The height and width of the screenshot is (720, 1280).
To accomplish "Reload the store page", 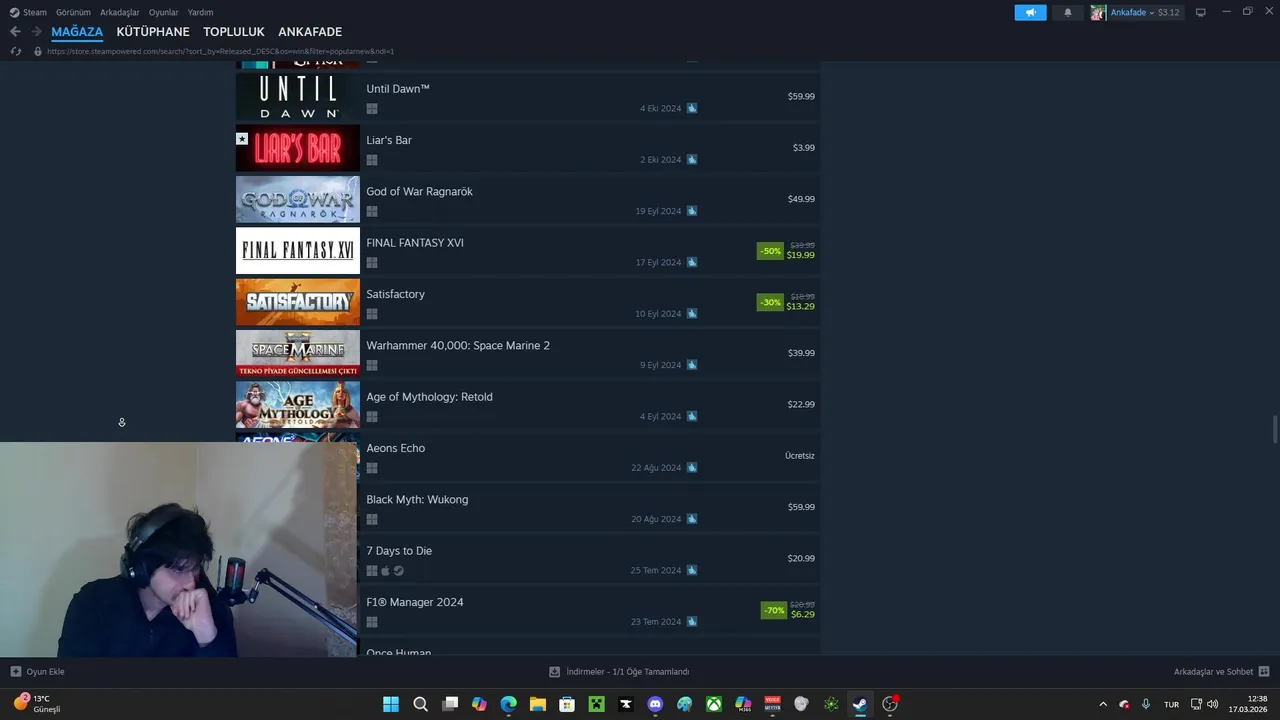I will coord(15,51).
